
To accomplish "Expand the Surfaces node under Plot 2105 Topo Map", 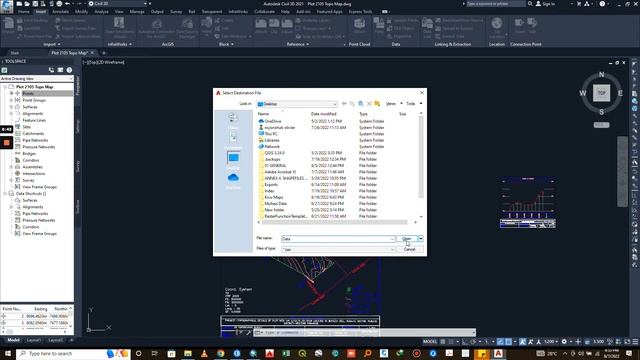I will (11, 107).
